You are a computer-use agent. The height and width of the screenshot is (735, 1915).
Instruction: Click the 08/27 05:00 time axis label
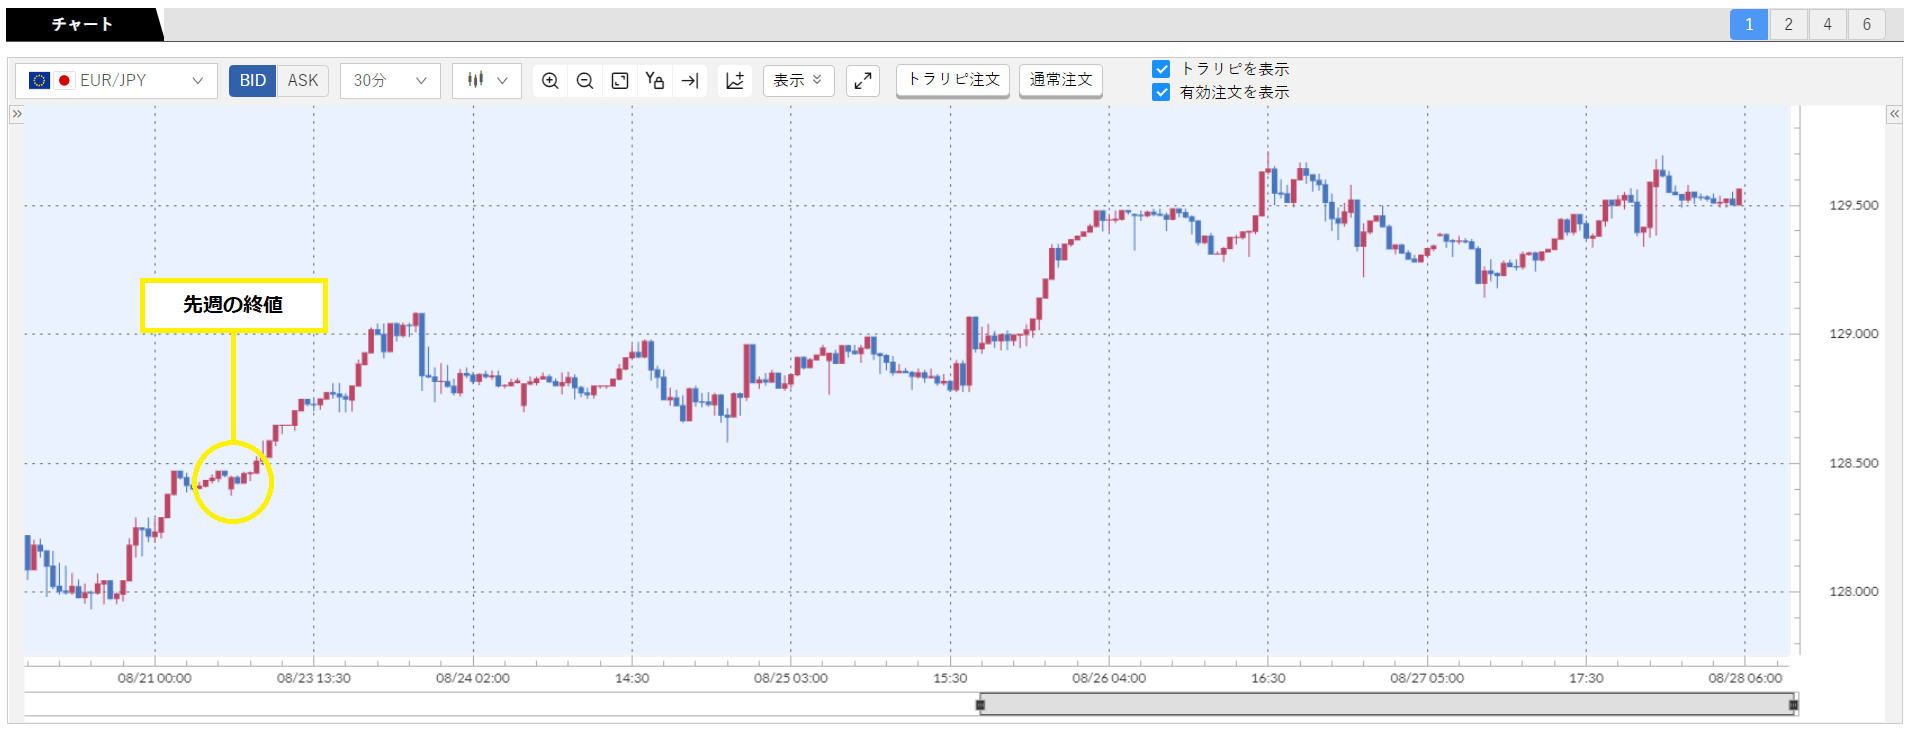tap(1427, 678)
